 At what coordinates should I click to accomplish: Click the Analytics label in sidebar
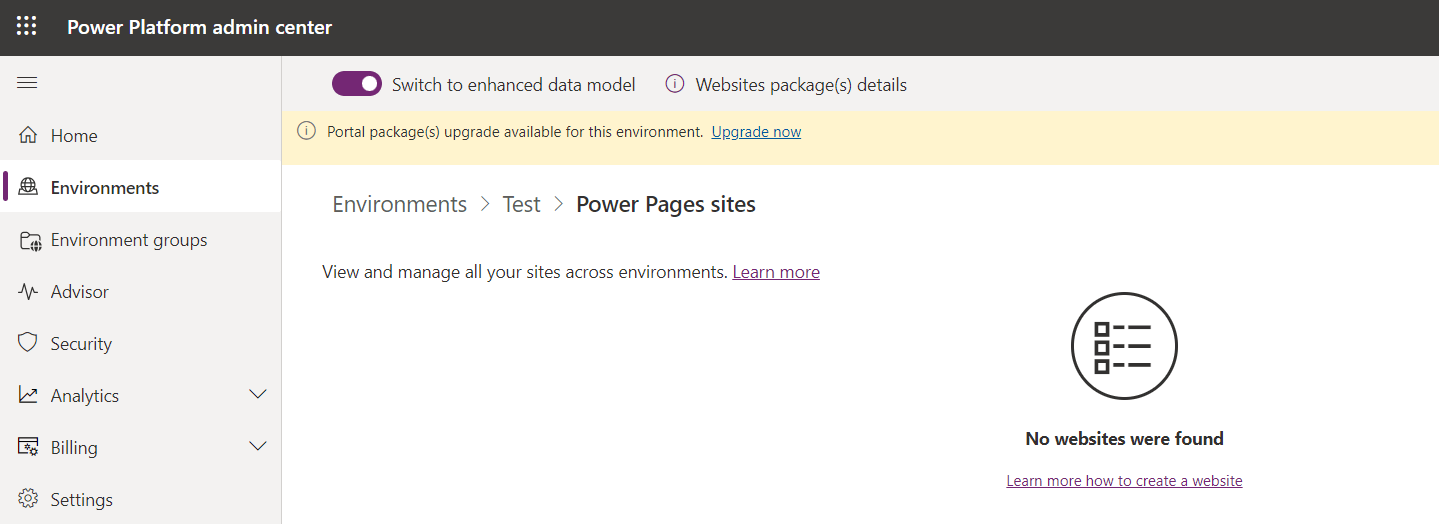tap(85, 396)
